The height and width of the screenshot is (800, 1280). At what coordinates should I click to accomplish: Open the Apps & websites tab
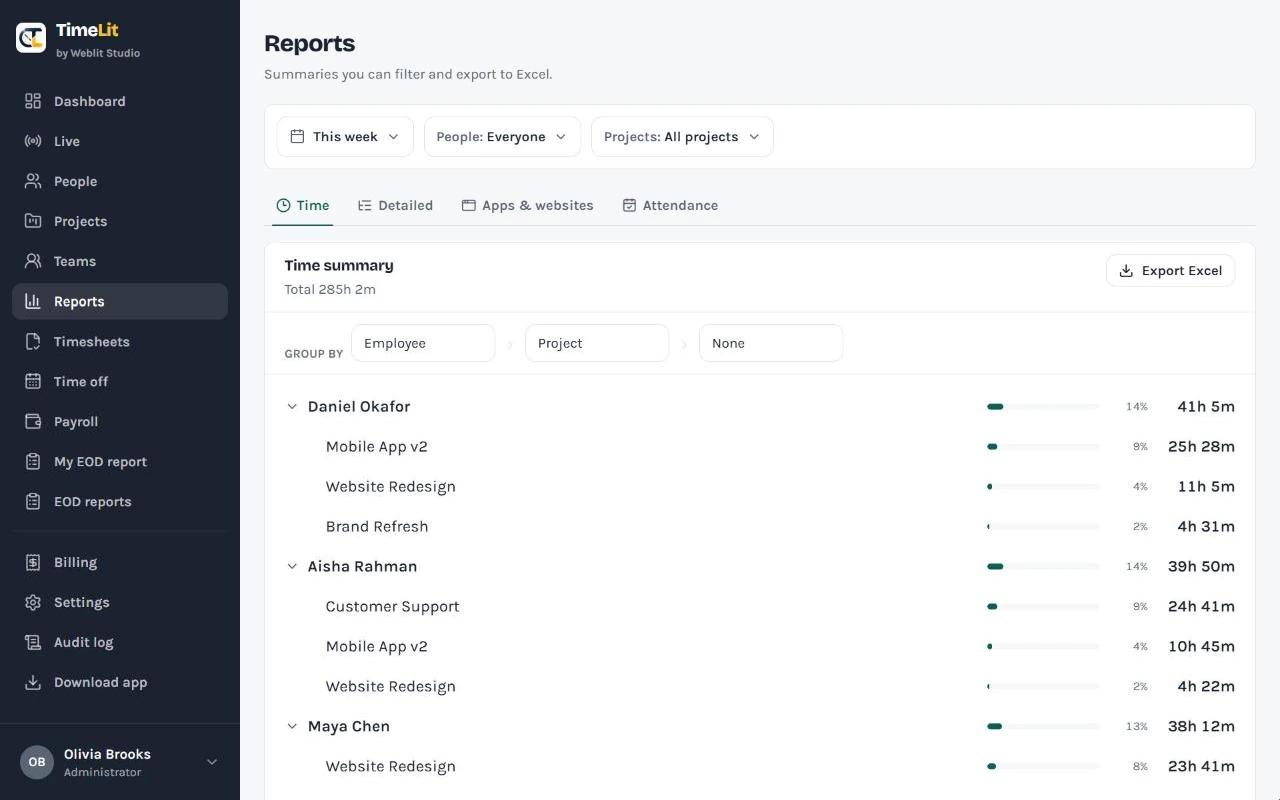click(x=527, y=205)
